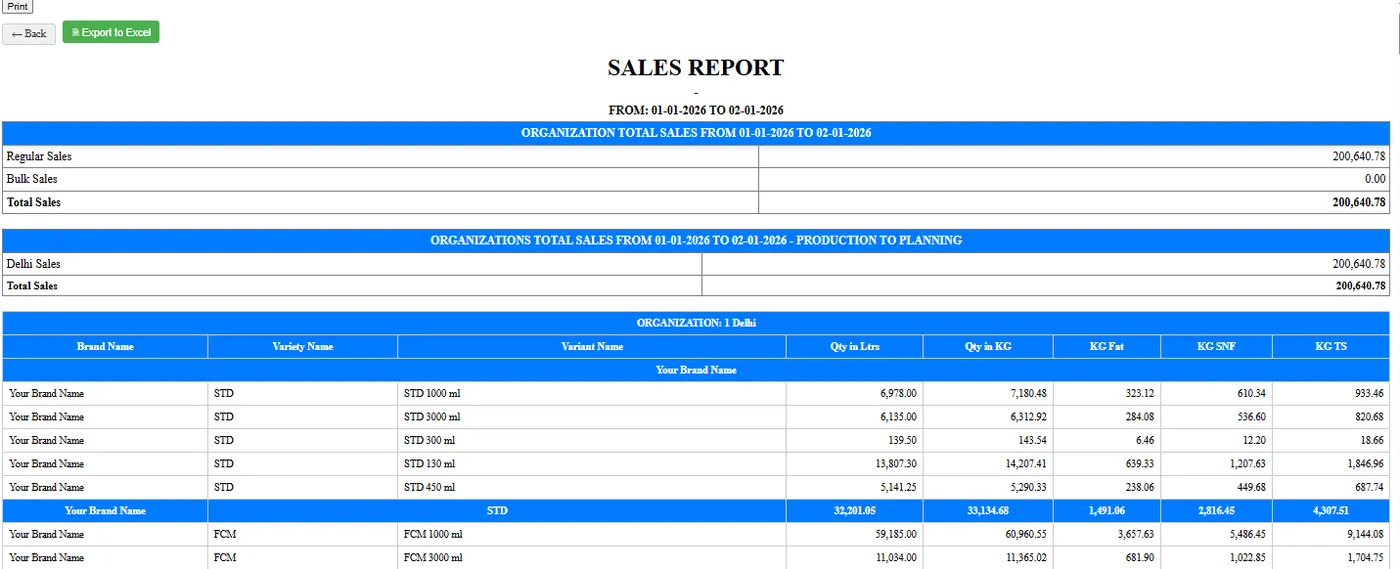The height and width of the screenshot is (569, 1400).
Task: Click the Variety Name column header
Action: tap(303, 346)
